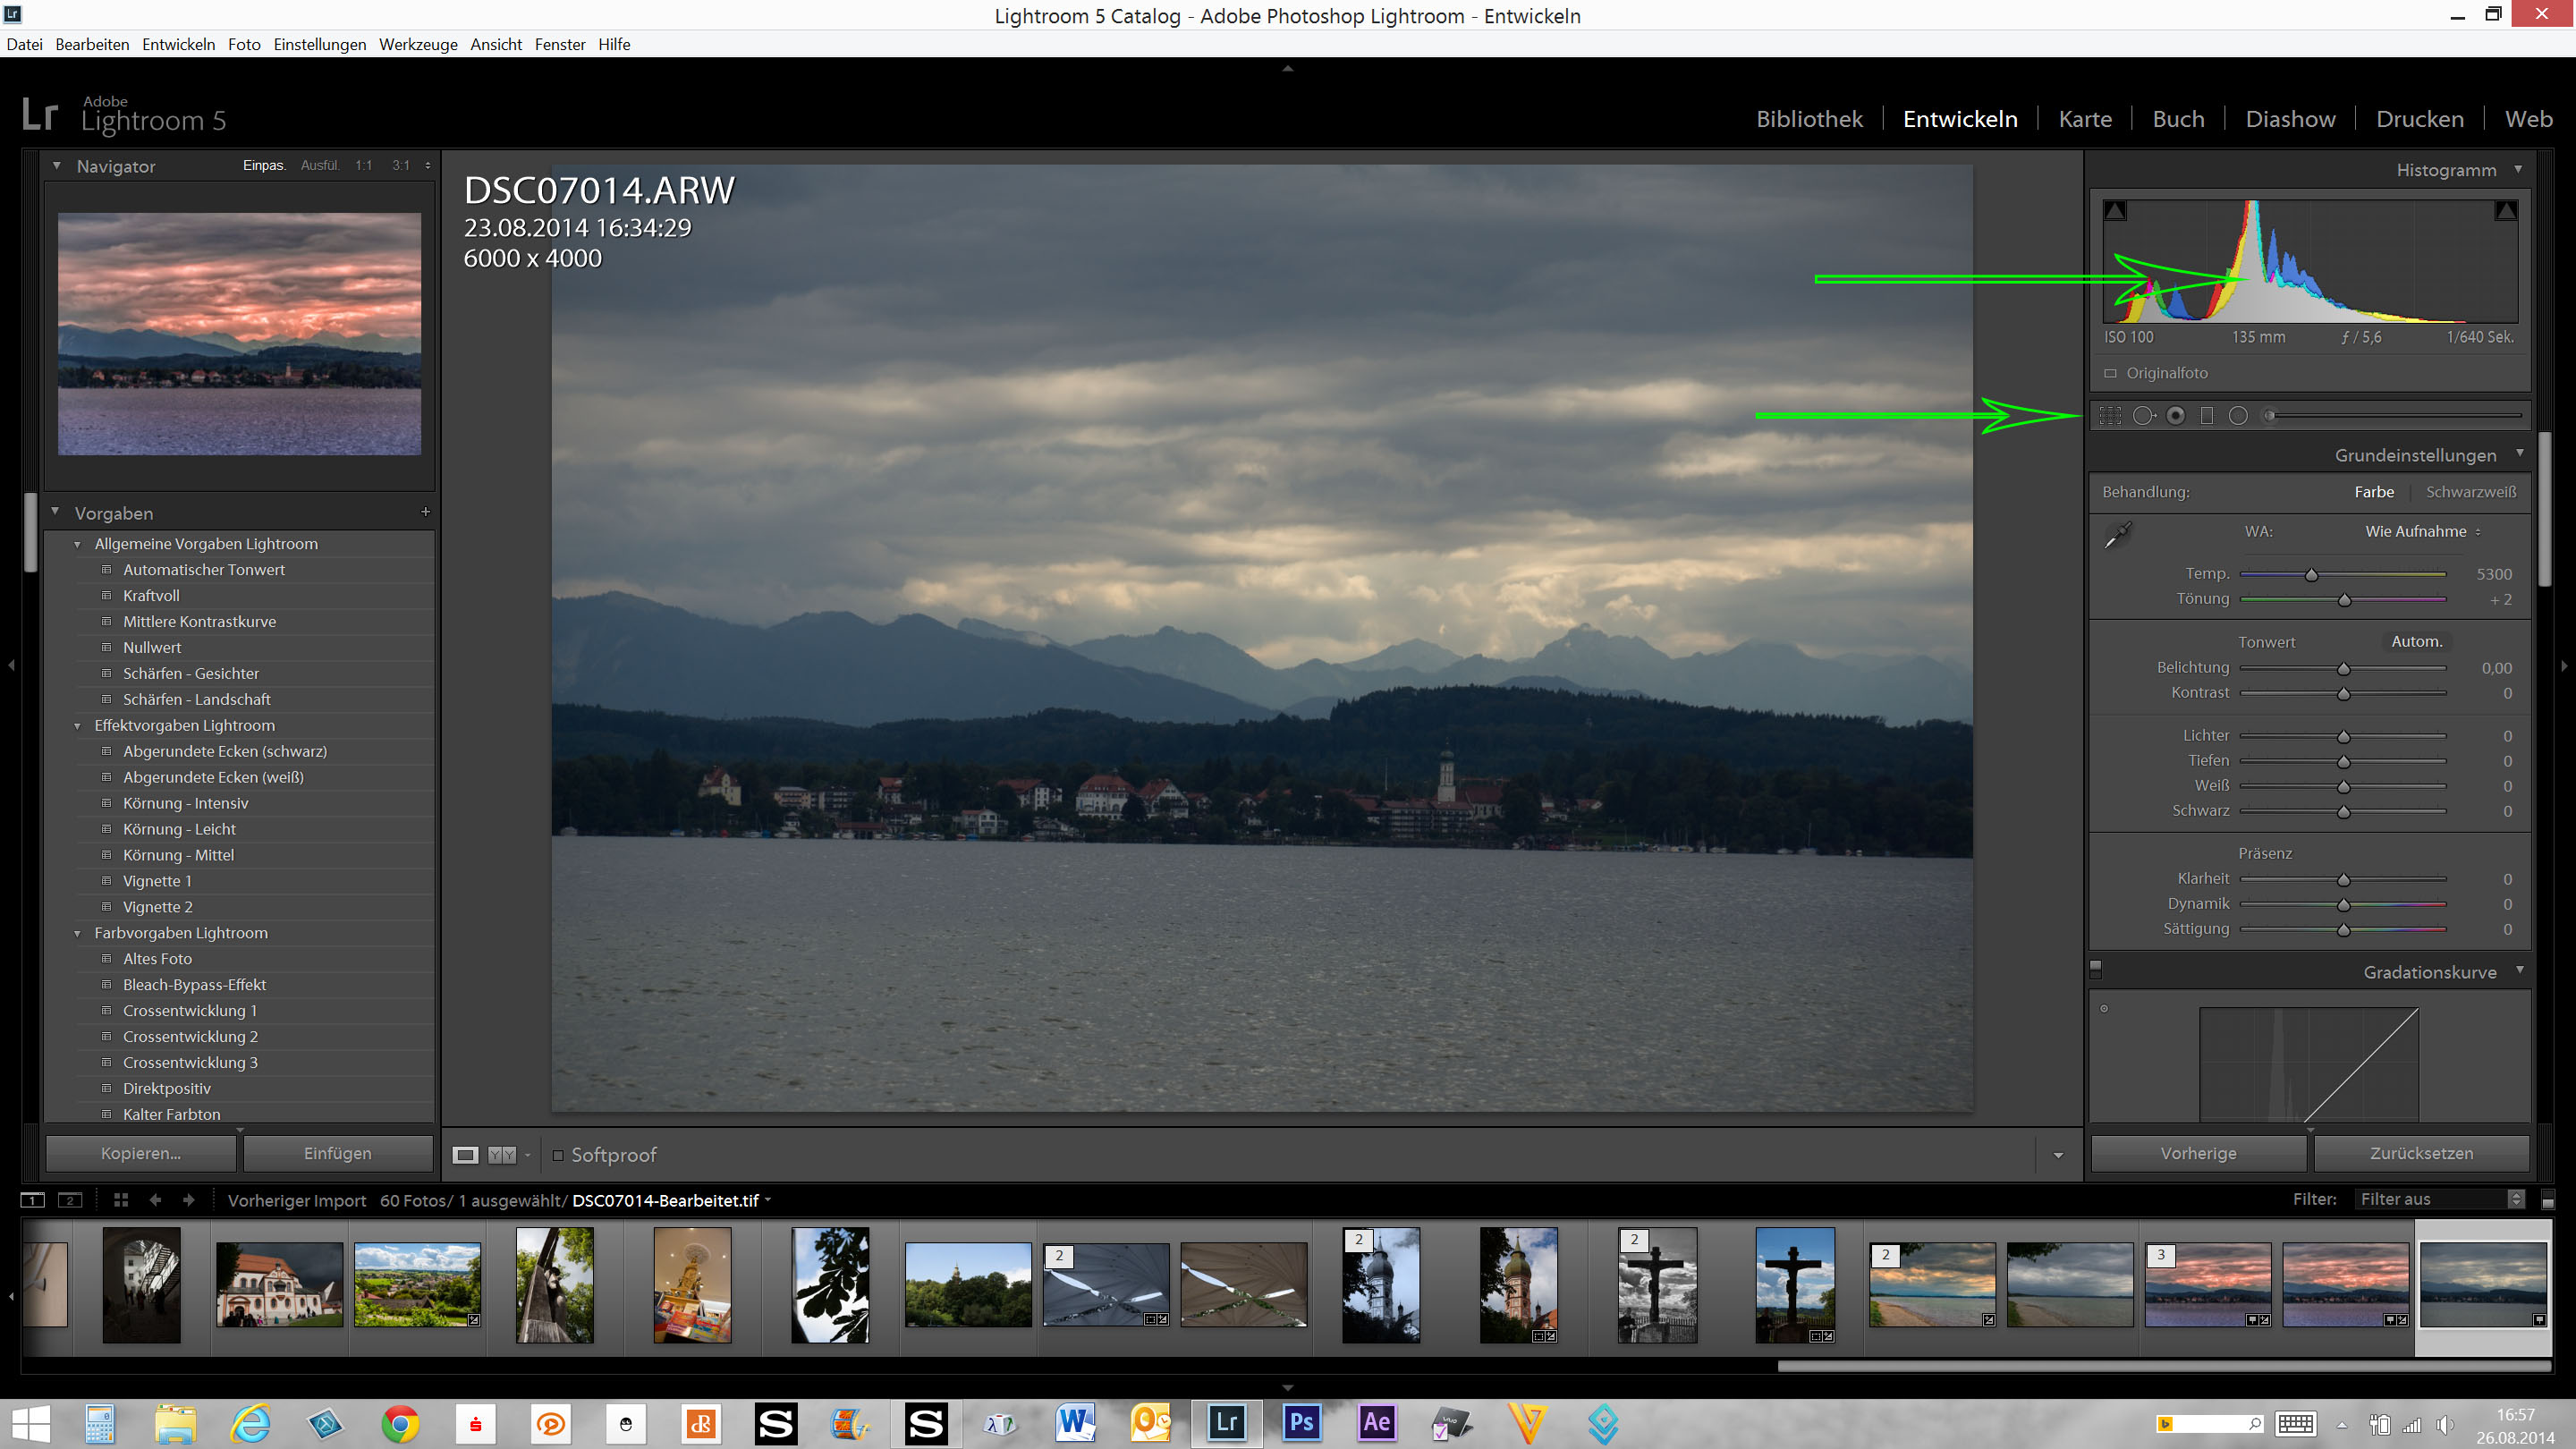Collapse Farbvorgaben Lightroom folder

77,934
